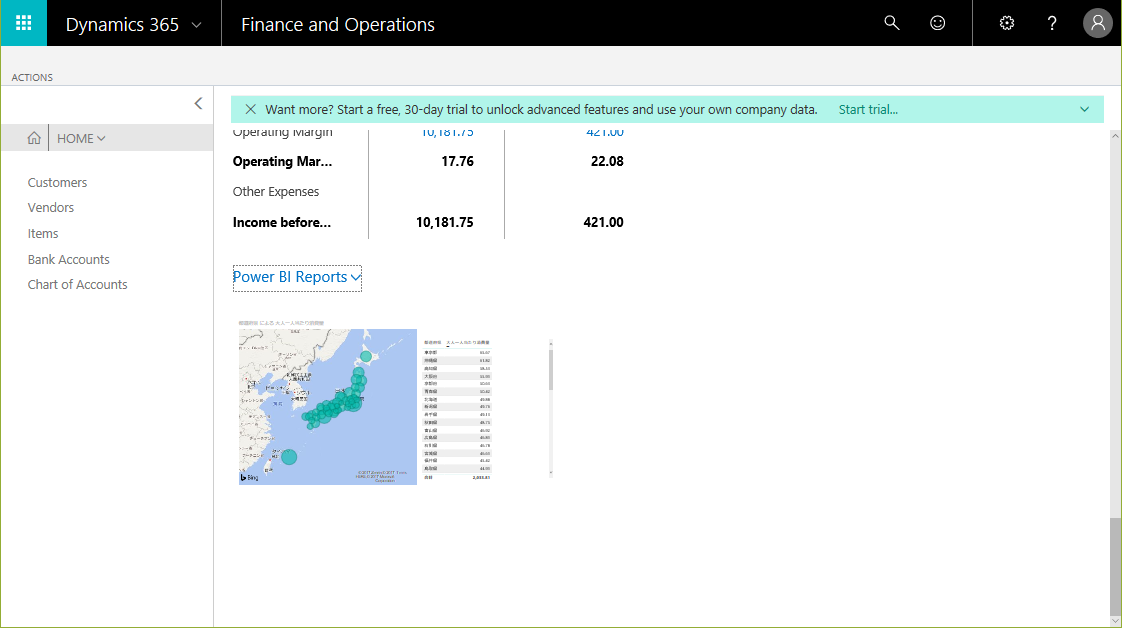Open Chart of Accounts

coord(77,284)
